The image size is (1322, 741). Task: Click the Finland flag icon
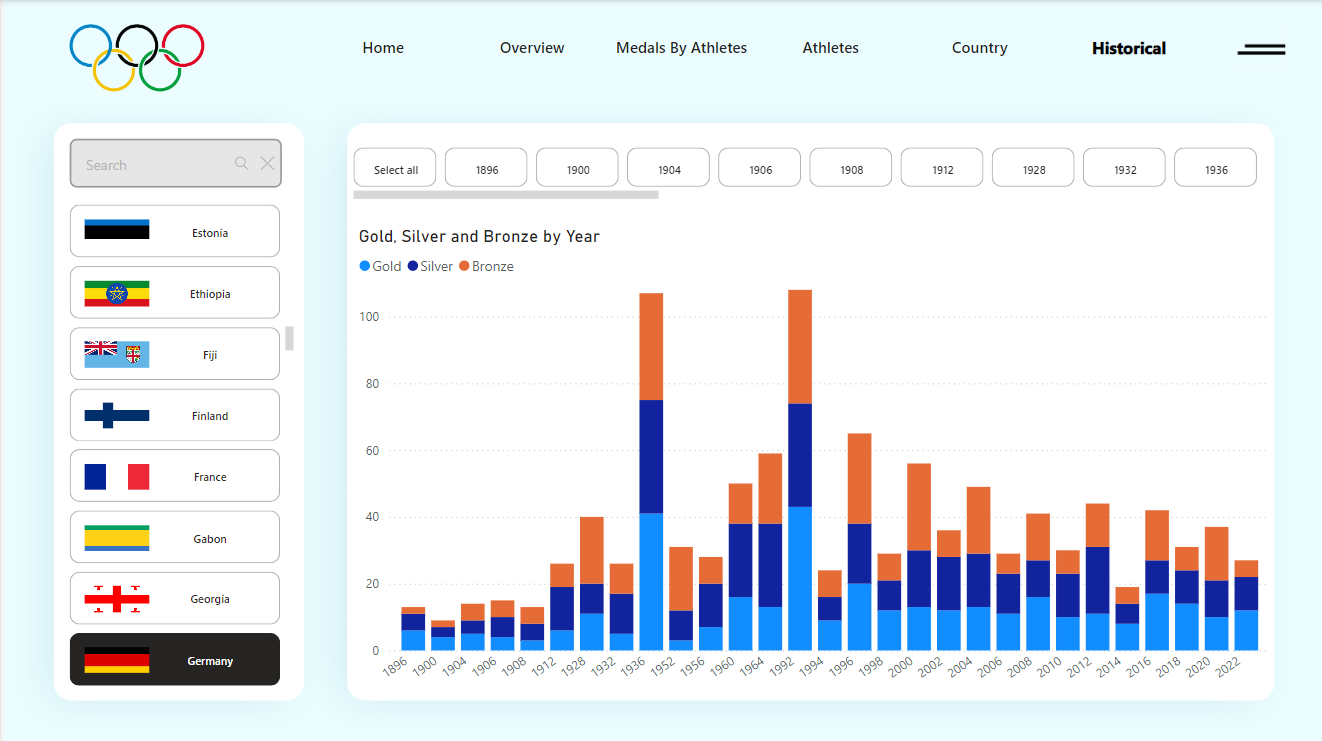[117, 415]
